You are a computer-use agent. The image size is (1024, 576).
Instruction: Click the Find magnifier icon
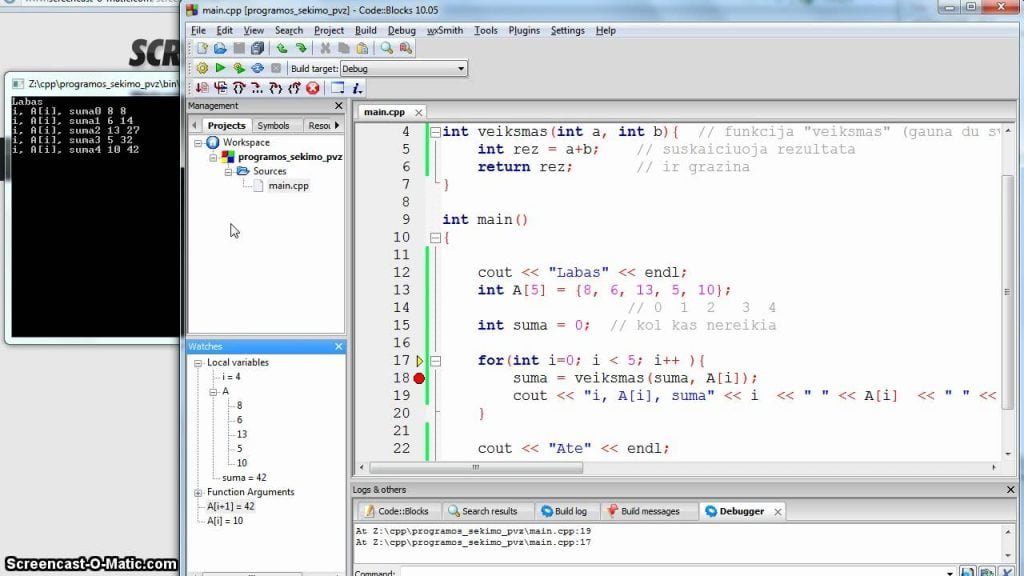pyautogui.click(x=387, y=48)
